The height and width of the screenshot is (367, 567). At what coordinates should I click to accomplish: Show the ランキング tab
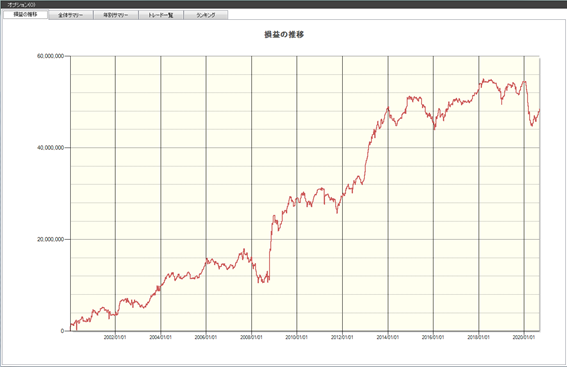point(206,15)
